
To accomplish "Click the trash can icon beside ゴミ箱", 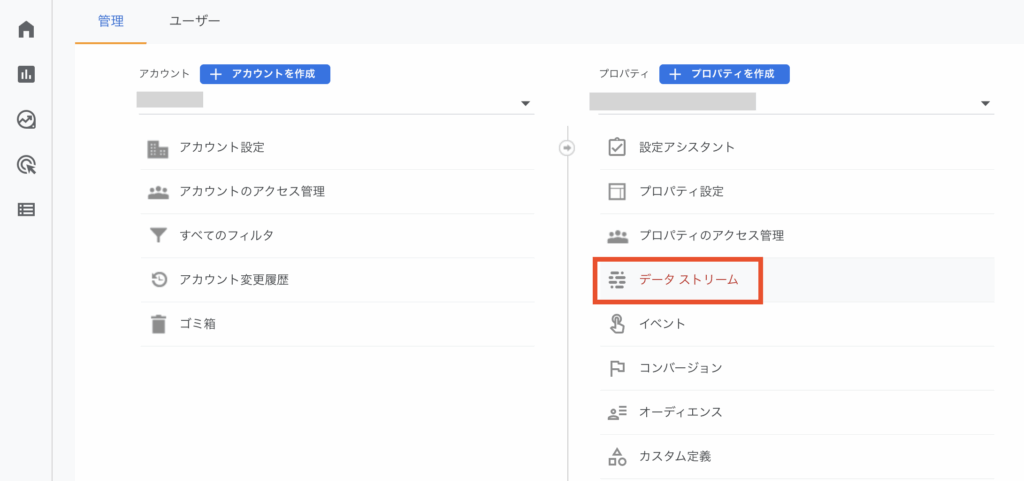I will [x=158, y=324].
